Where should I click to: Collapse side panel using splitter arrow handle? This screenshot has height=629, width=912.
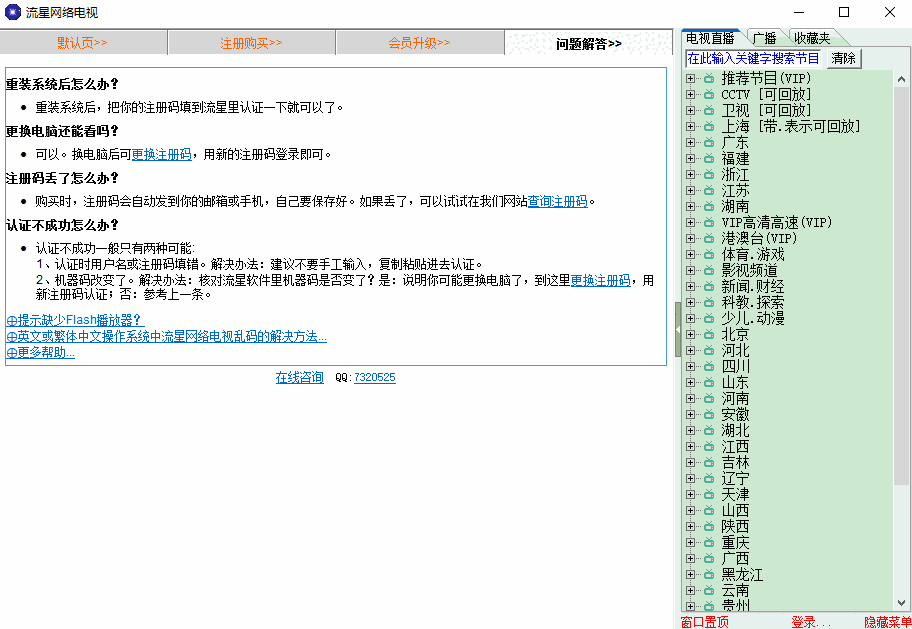pyautogui.click(x=677, y=329)
